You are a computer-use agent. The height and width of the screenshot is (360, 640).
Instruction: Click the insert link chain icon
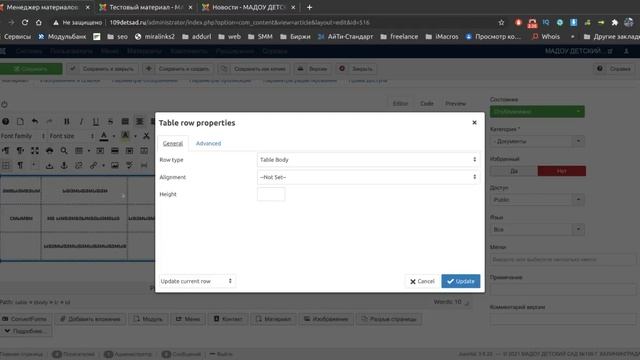[x=93, y=165]
